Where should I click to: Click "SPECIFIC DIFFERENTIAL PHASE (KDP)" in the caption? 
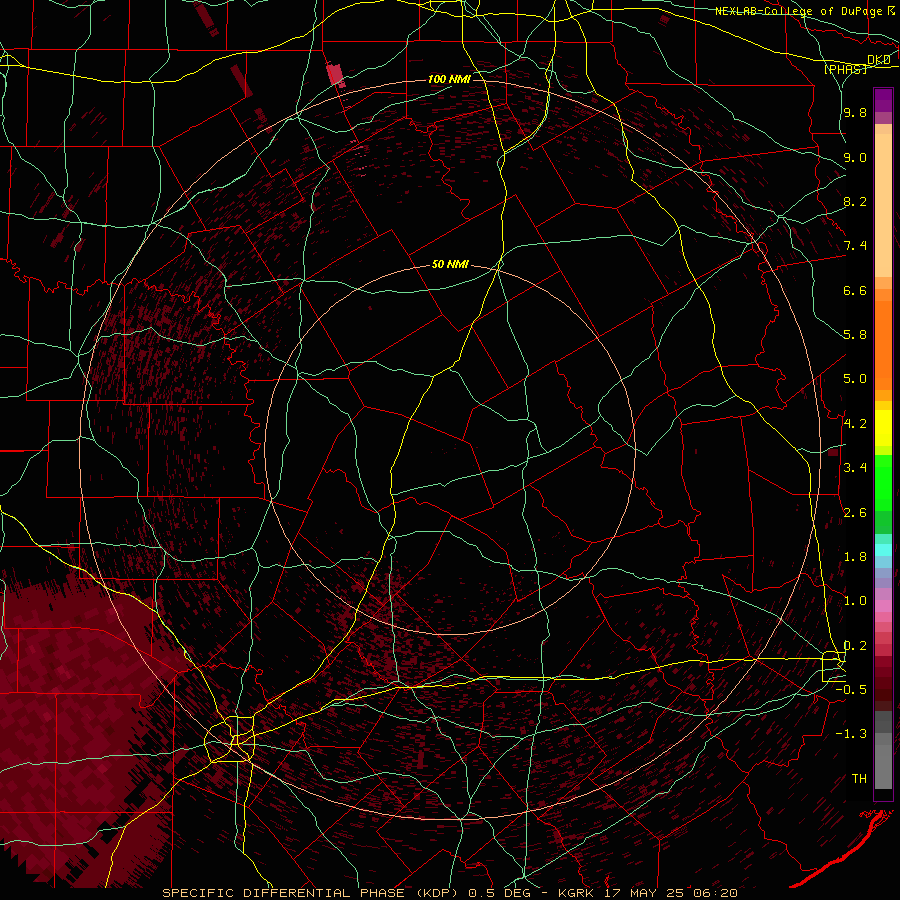coord(312,893)
